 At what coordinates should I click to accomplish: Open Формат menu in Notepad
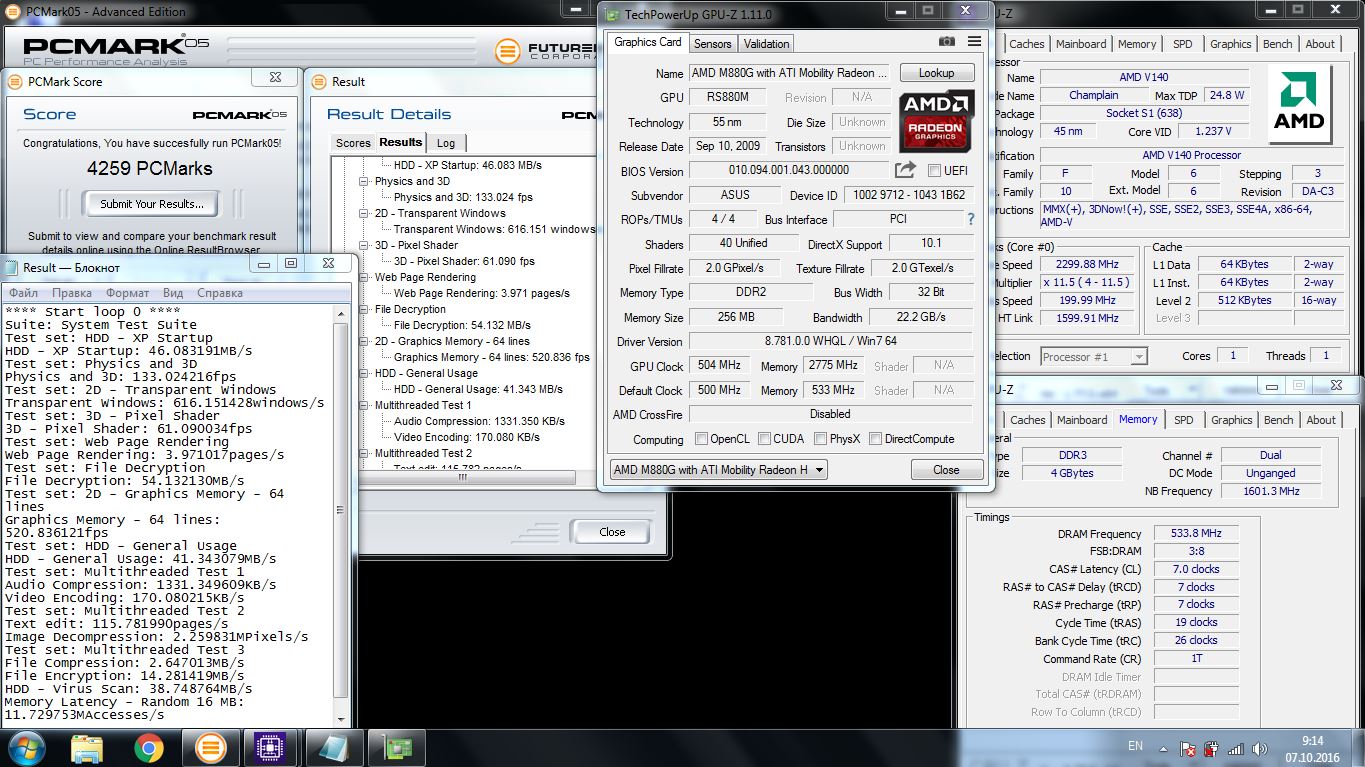click(x=127, y=293)
